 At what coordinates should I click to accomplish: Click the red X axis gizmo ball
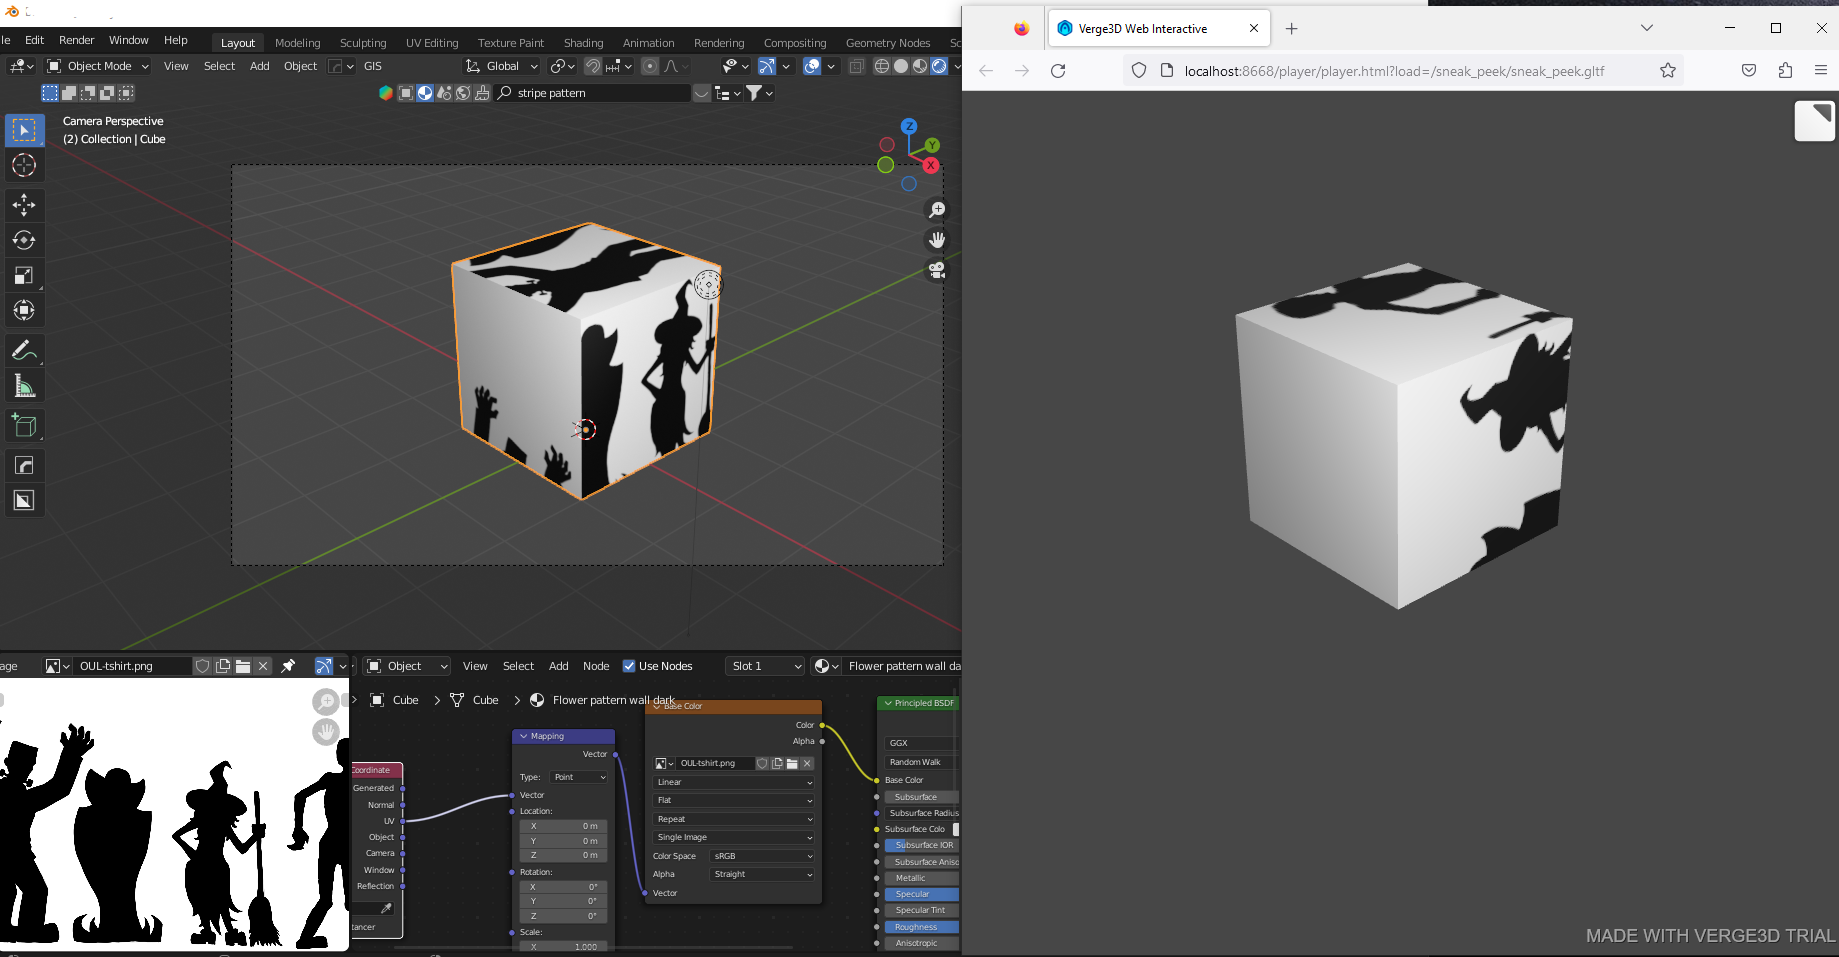coord(931,165)
